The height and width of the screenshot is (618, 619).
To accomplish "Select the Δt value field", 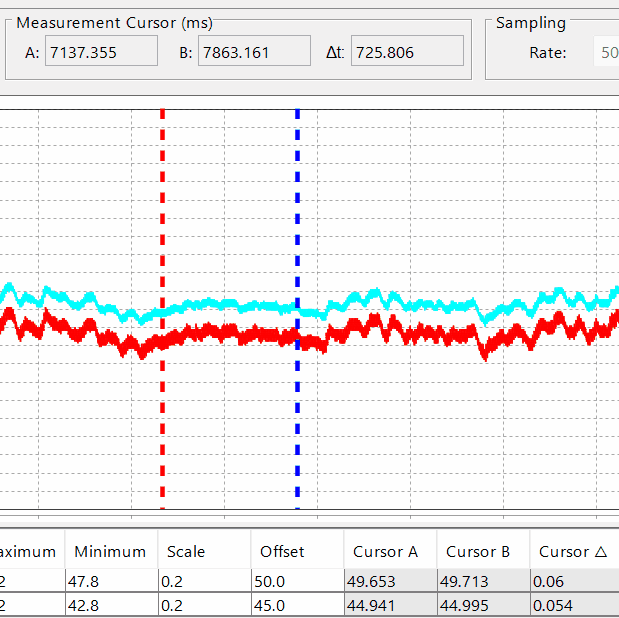I will coord(406,52).
